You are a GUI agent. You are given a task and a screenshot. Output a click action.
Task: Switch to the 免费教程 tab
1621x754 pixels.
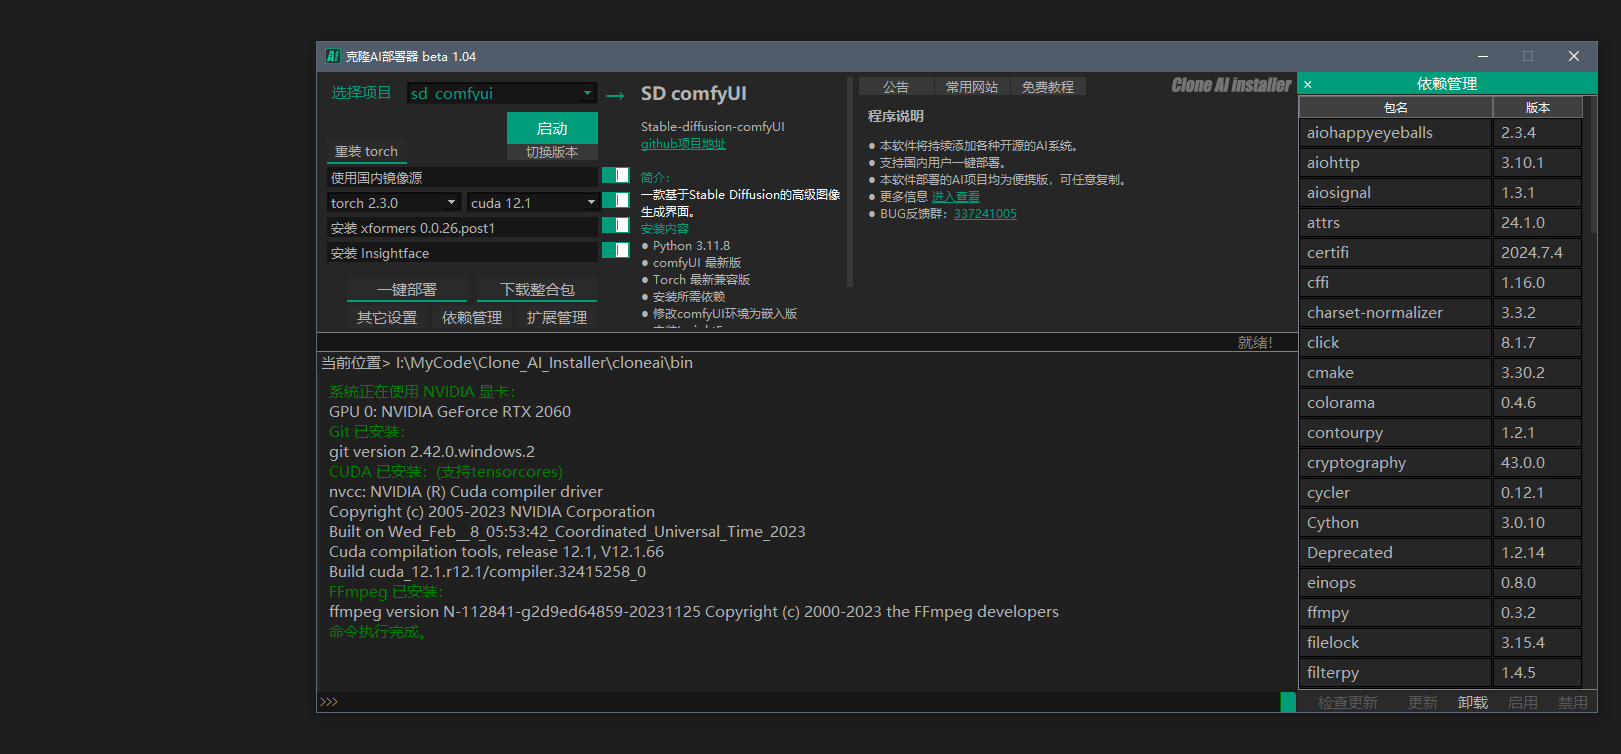[x=1048, y=87]
